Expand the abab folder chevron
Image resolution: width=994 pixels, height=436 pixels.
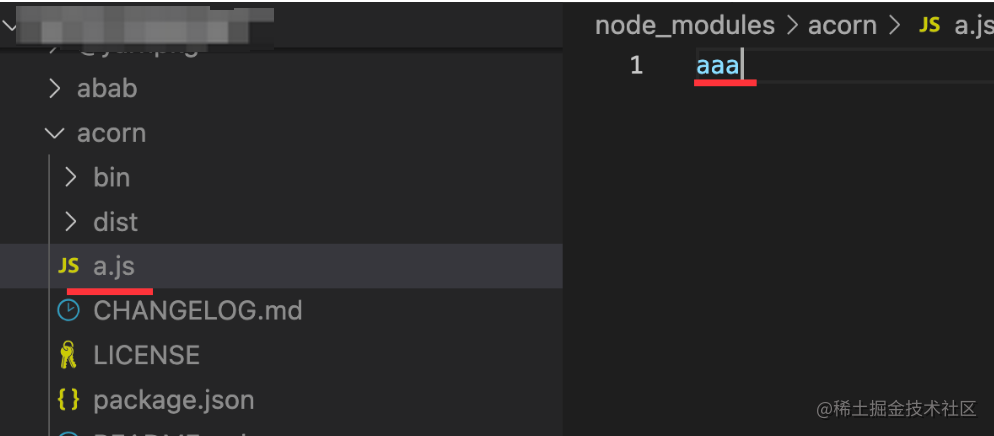[x=54, y=89]
